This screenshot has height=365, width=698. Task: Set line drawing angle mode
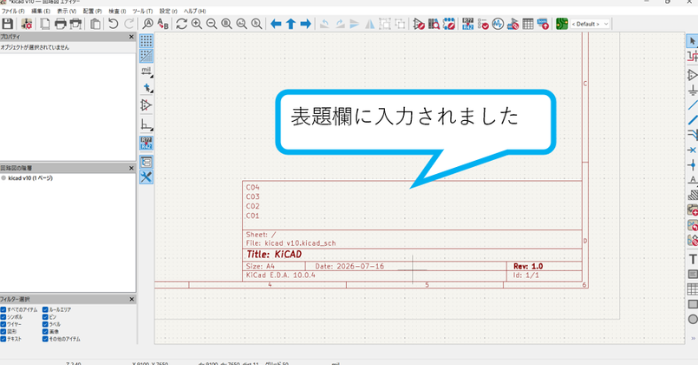(x=146, y=124)
